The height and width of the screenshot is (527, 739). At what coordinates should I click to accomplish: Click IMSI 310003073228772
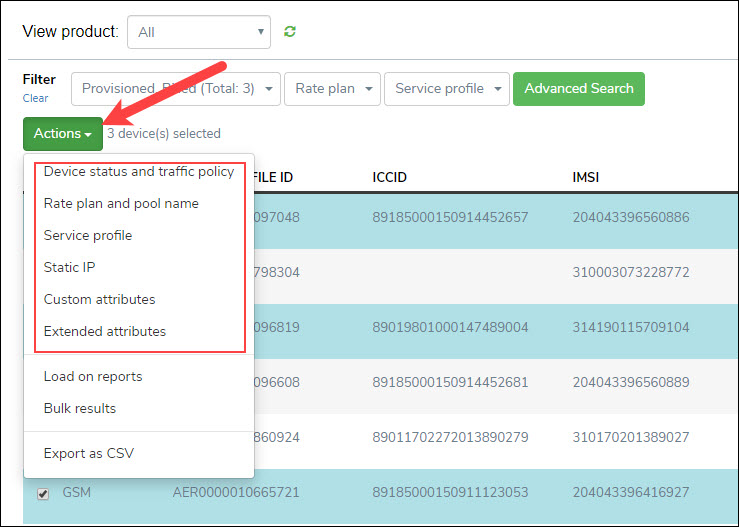pyautogui.click(x=631, y=272)
